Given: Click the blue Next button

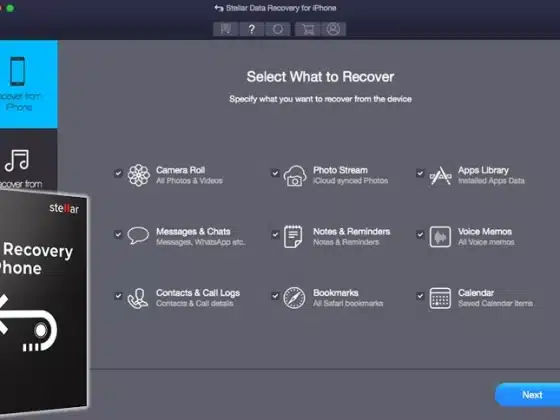Looking at the screenshot, I should click(528, 395).
